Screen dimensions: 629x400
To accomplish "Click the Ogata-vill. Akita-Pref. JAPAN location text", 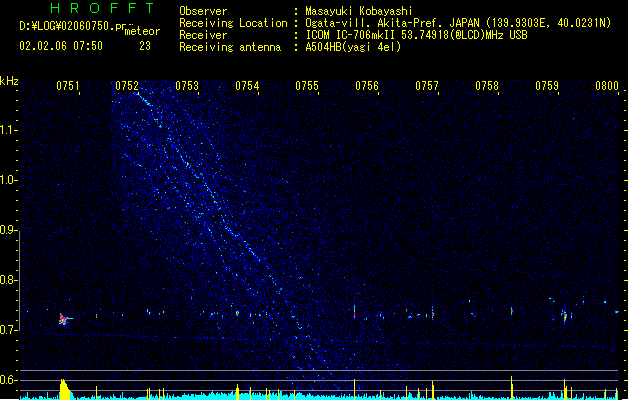I will [x=392, y=23].
